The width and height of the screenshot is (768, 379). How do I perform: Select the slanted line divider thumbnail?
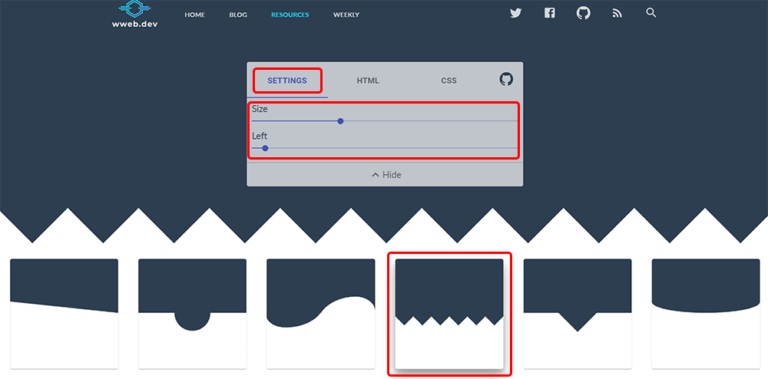click(64, 314)
